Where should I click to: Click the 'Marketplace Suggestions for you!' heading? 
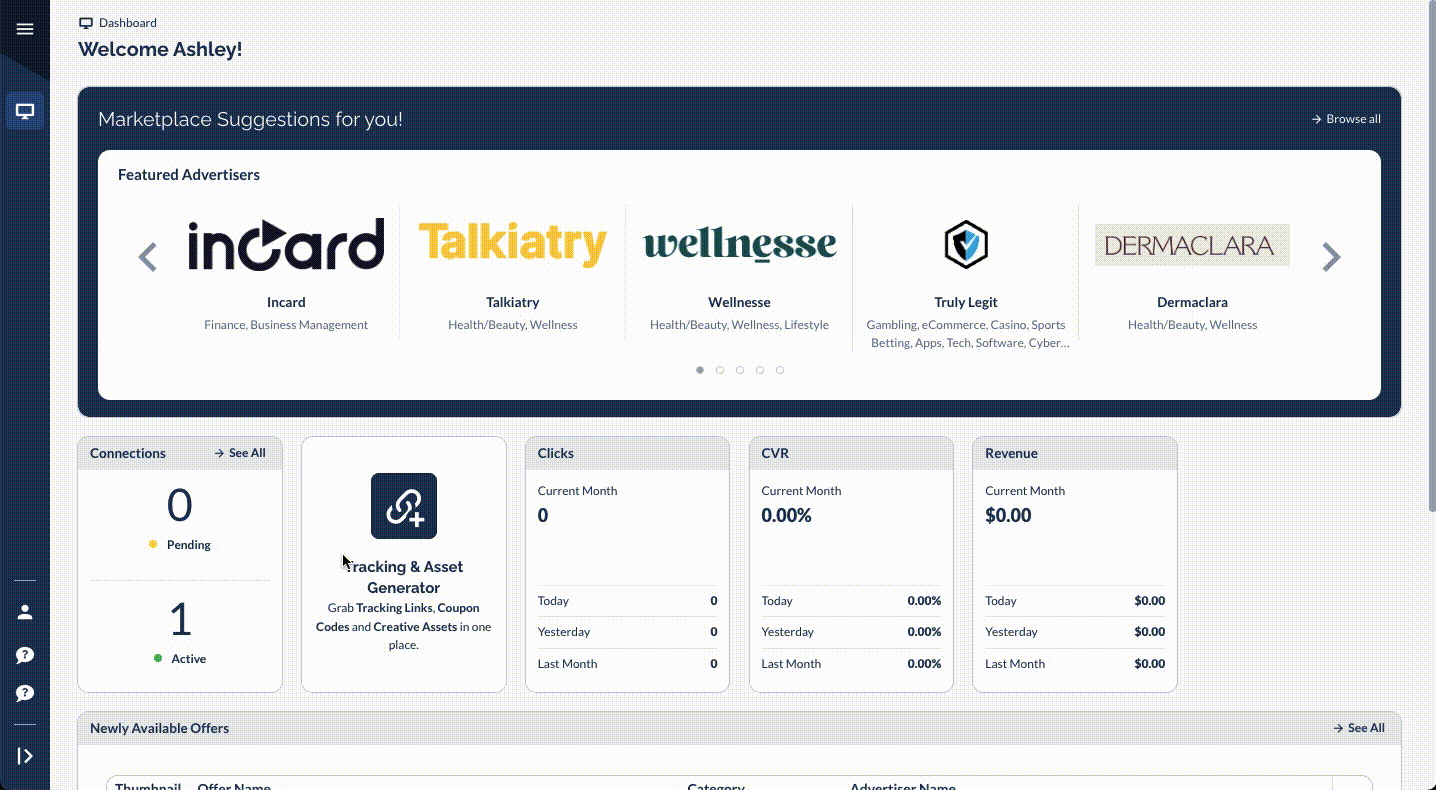250,119
